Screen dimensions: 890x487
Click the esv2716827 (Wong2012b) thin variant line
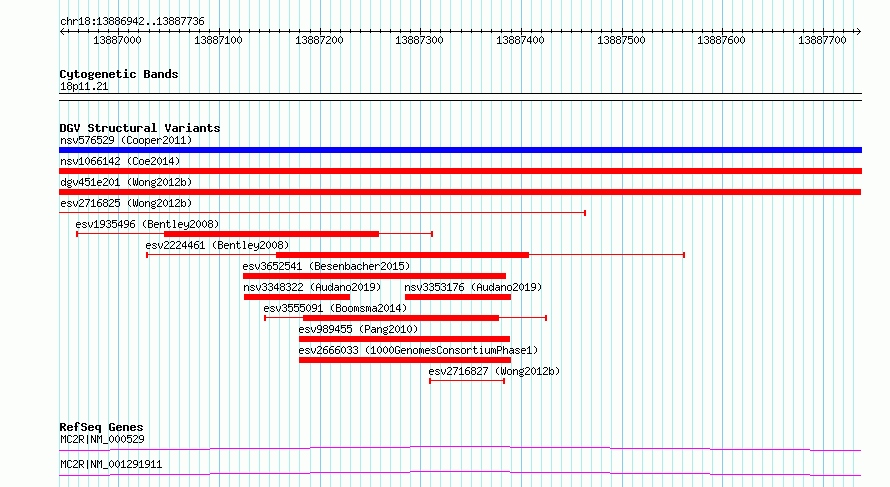[467, 381]
